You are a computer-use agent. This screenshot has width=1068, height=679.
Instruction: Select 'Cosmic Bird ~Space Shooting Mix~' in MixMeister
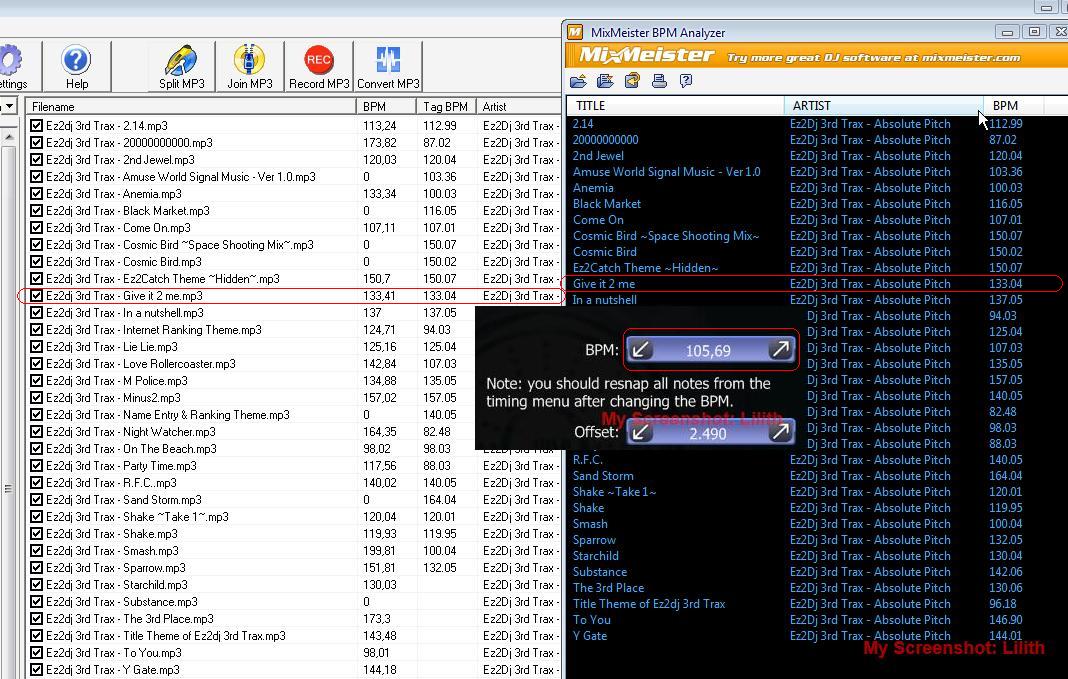point(666,236)
